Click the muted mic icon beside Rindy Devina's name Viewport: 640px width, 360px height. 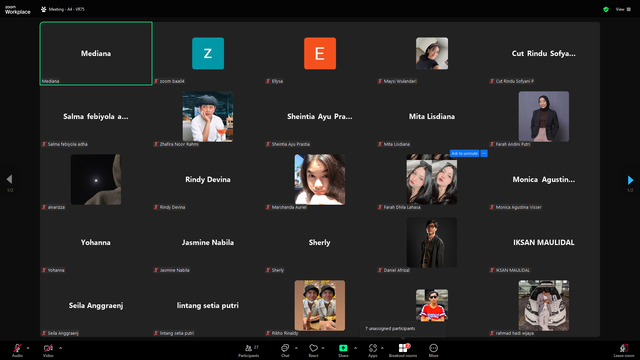(x=156, y=207)
